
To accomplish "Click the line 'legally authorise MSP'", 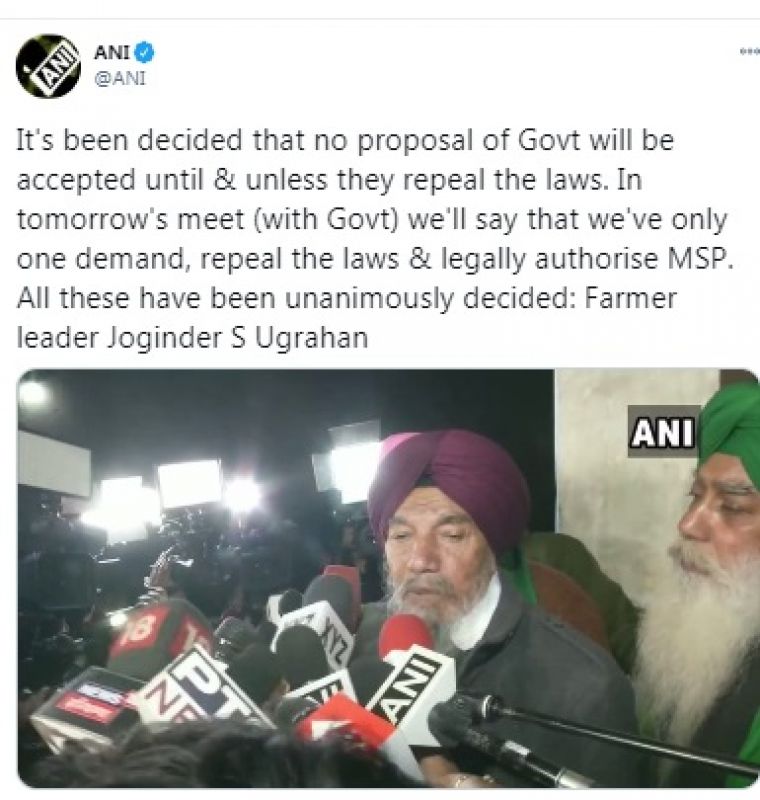I will pos(587,259).
